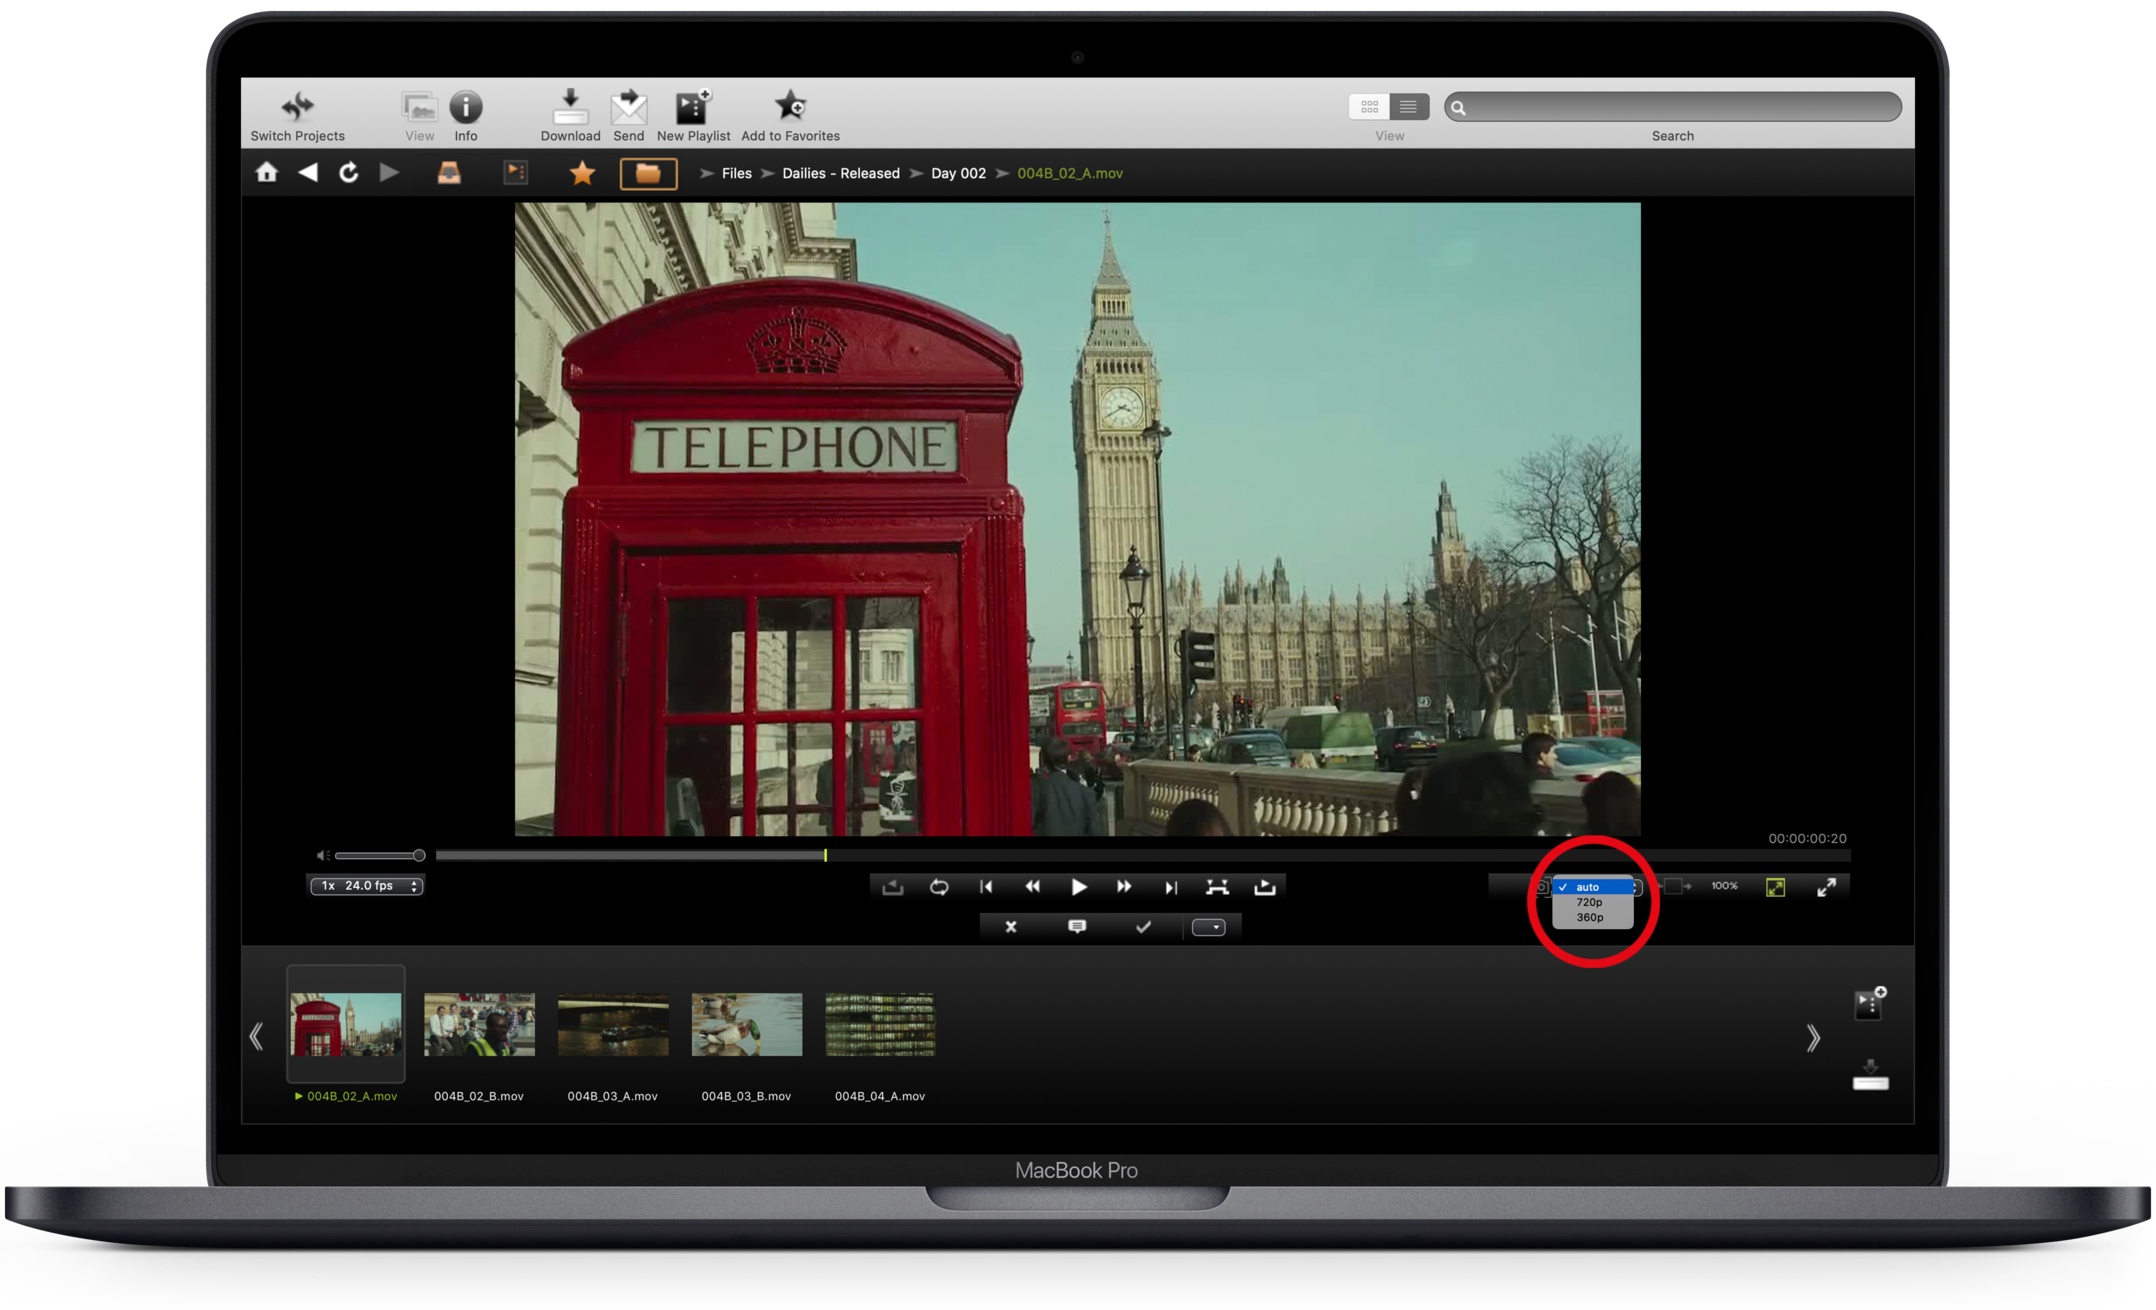The height and width of the screenshot is (1310, 2156).
Task: Select the 004B_03_B.mov thumbnail
Action: click(746, 1024)
